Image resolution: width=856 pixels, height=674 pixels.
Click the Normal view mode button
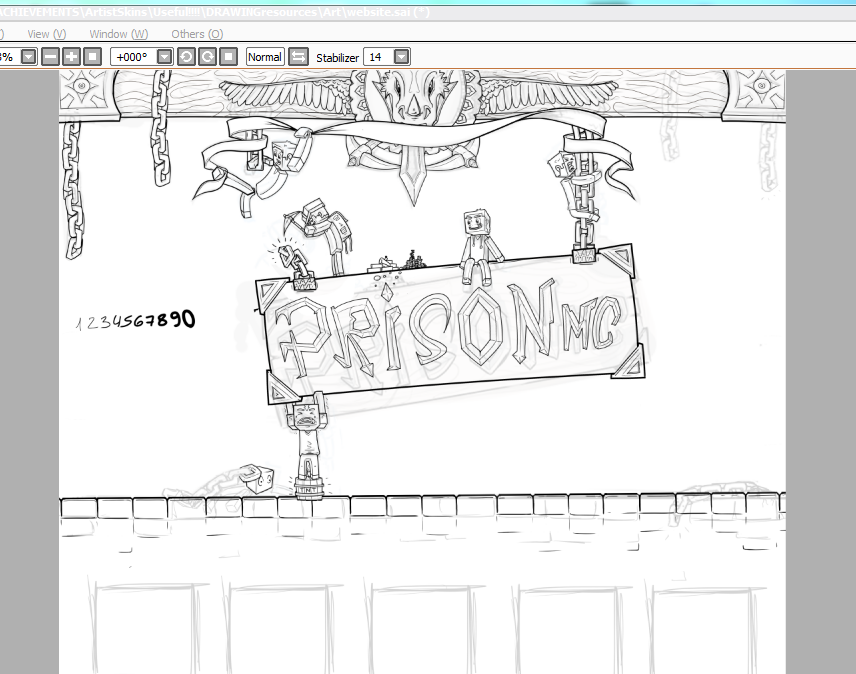coord(265,57)
